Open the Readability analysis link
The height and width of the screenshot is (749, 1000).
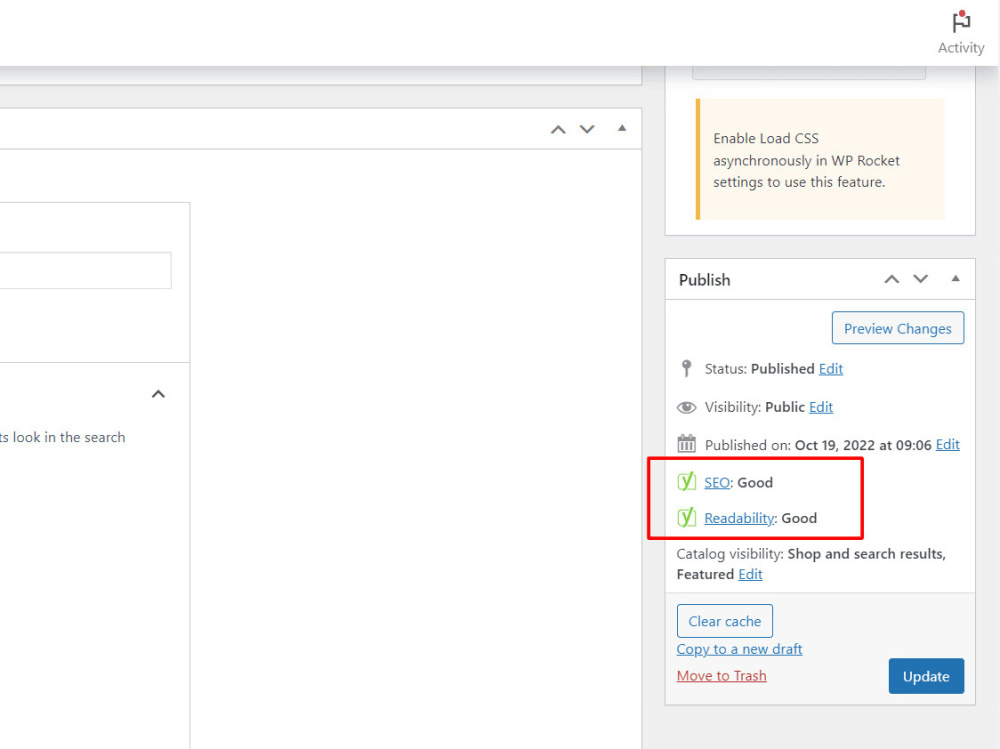[x=739, y=518]
